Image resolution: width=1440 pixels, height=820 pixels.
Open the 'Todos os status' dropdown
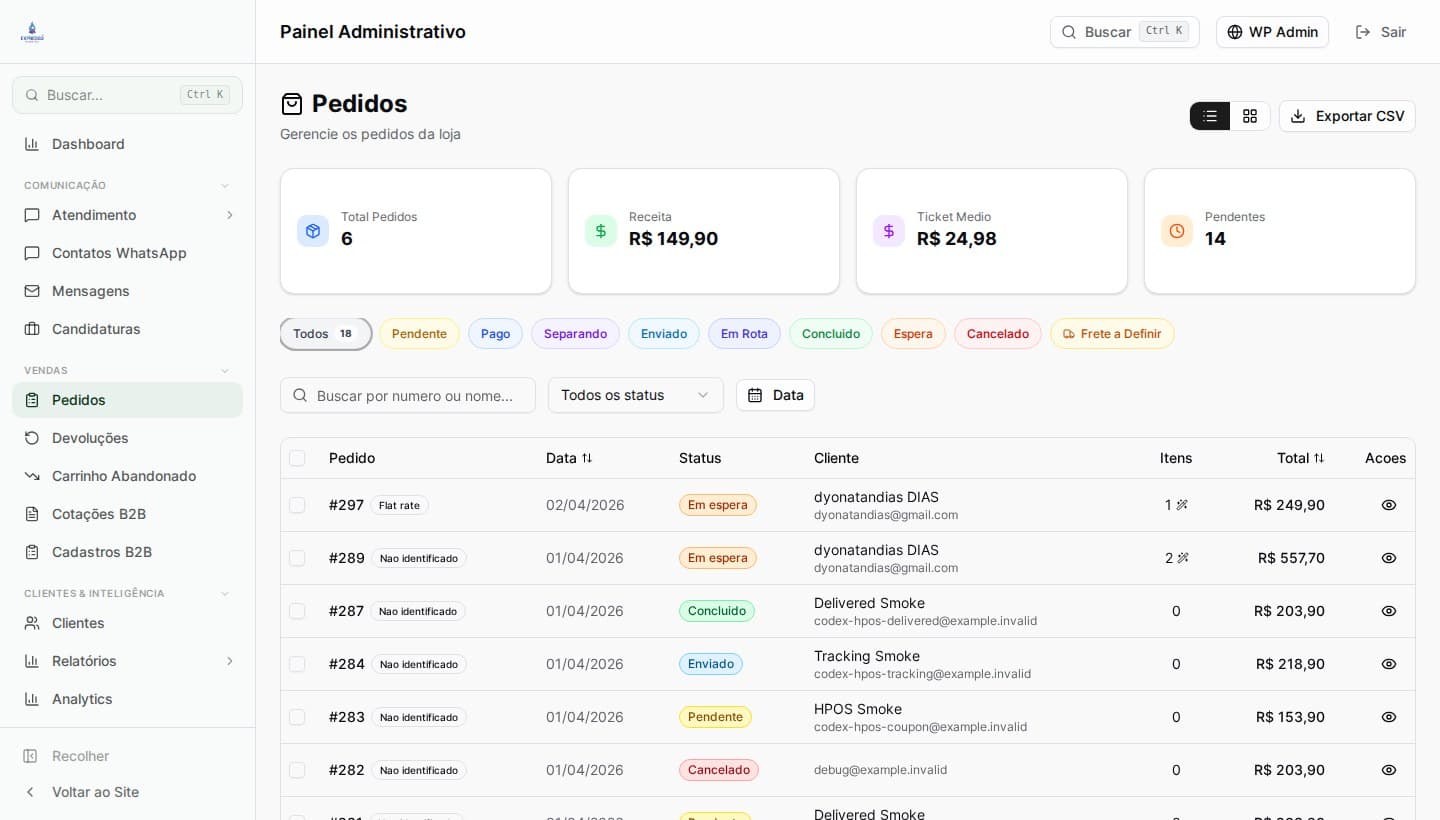635,395
